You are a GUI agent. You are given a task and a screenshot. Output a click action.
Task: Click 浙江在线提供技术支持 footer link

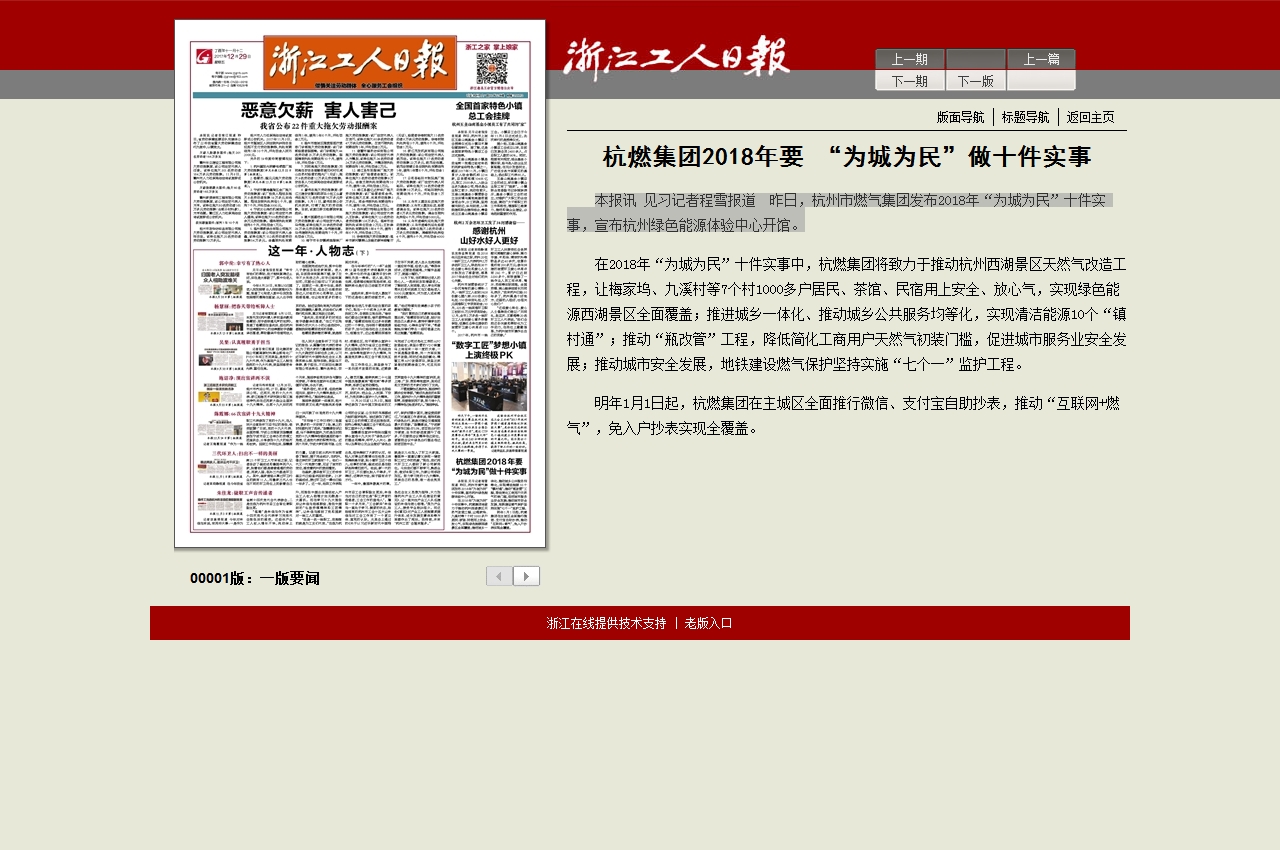tap(606, 623)
